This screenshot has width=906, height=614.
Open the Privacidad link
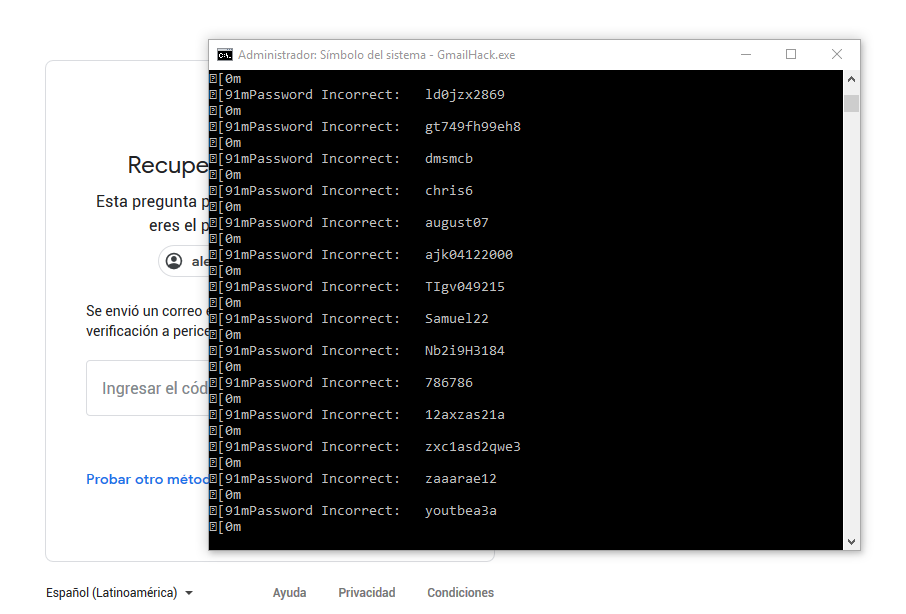click(366, 592)
